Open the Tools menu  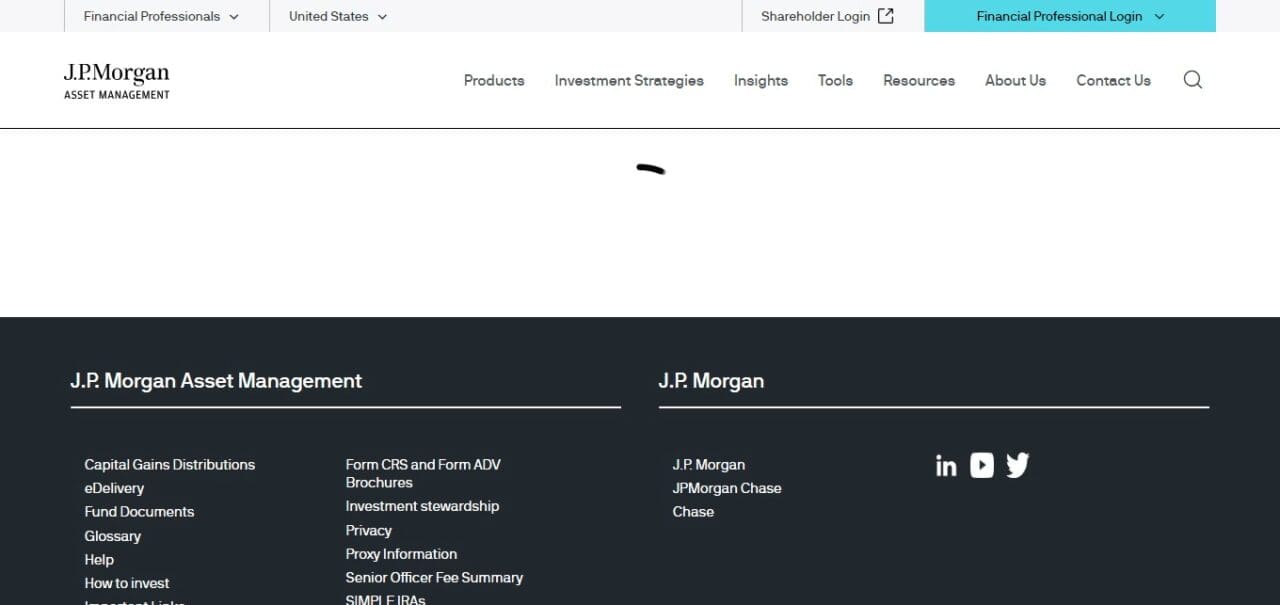pos(835,80)
